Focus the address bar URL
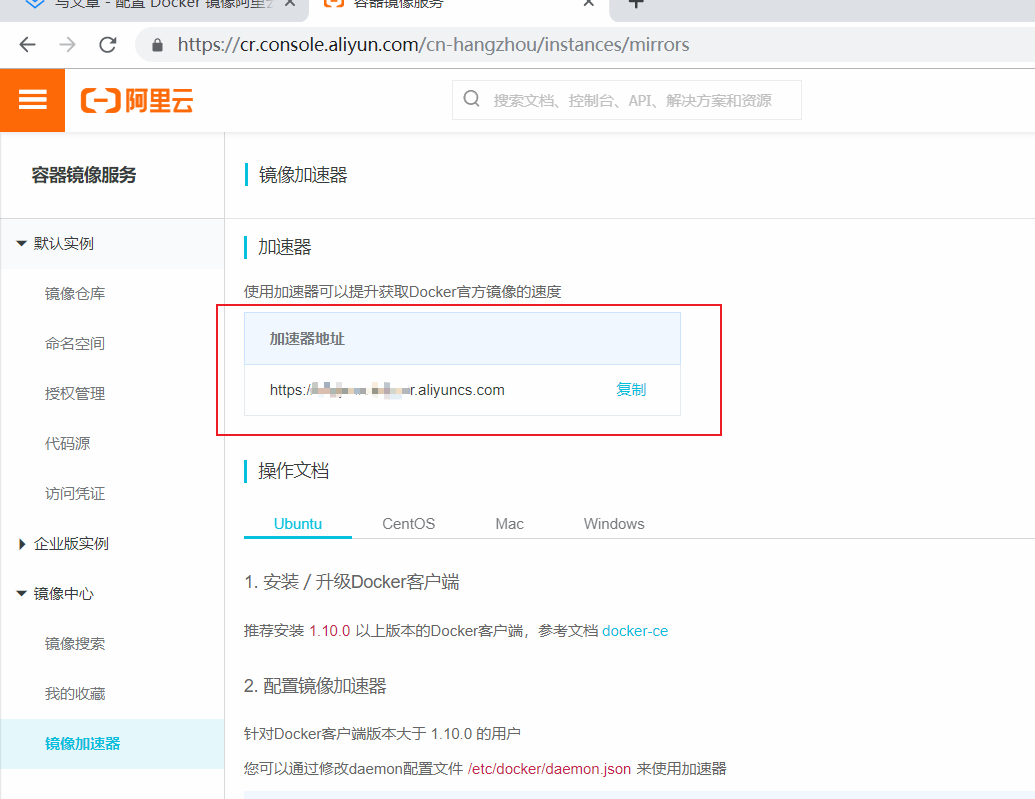Image resolution: width=1035 pixels, height=799 pixels. pos(433,45)
